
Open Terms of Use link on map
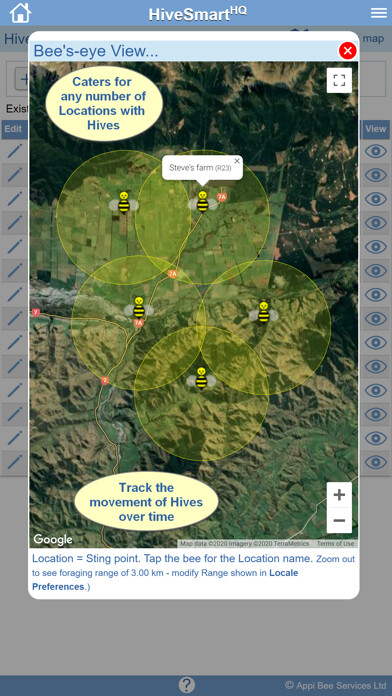335,544
